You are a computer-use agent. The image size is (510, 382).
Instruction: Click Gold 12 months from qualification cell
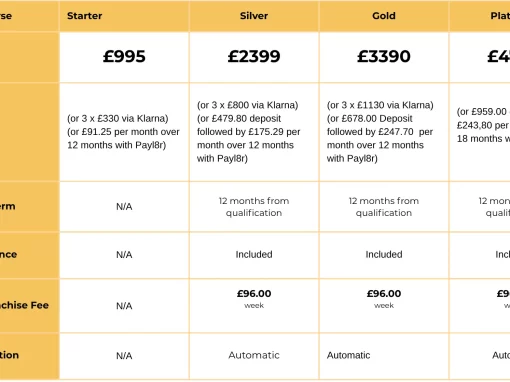tap(384, 207)
